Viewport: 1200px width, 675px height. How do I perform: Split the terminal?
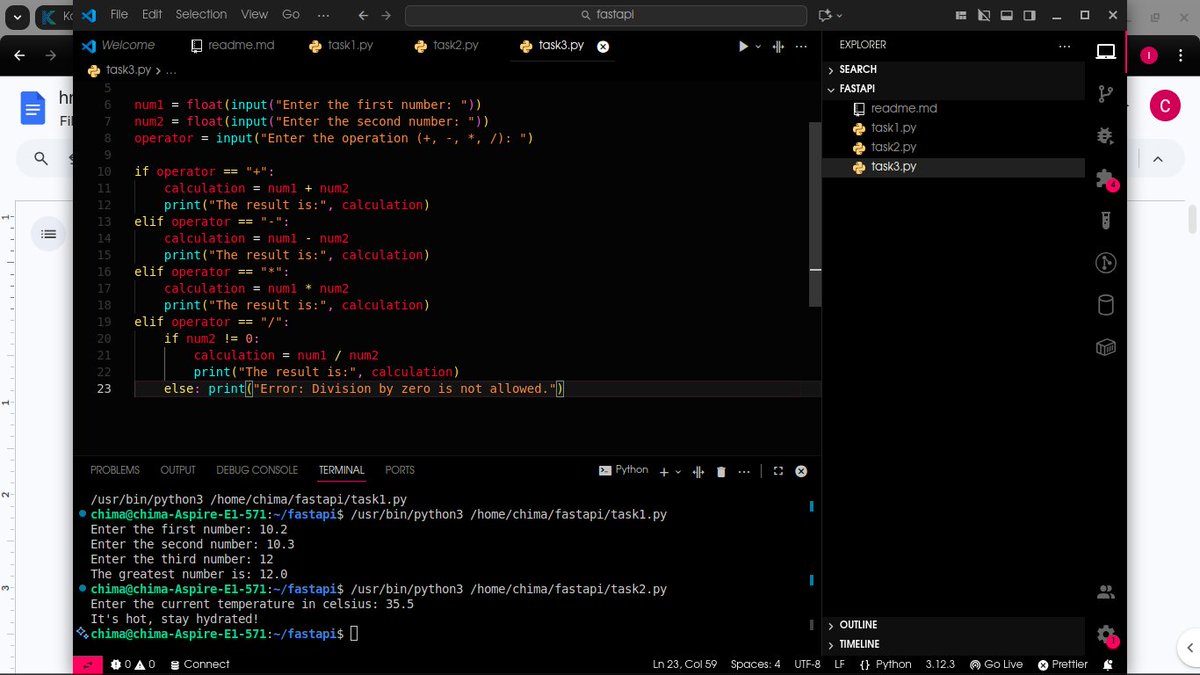[x=699, y=471]
